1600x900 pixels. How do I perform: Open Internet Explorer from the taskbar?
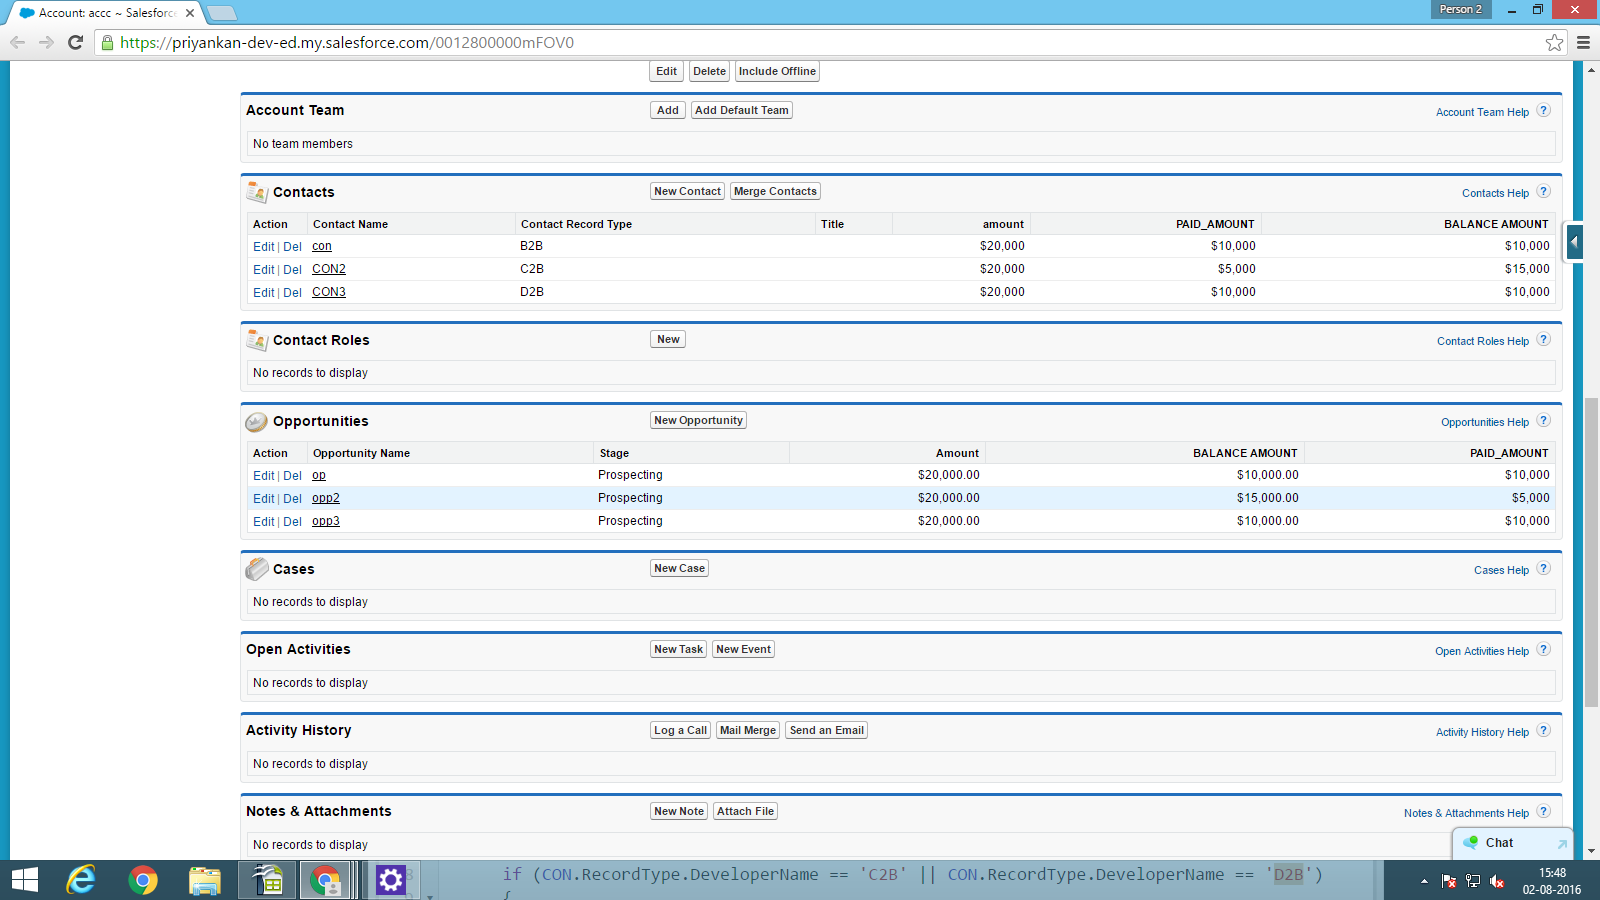click(x=81, y=880)
